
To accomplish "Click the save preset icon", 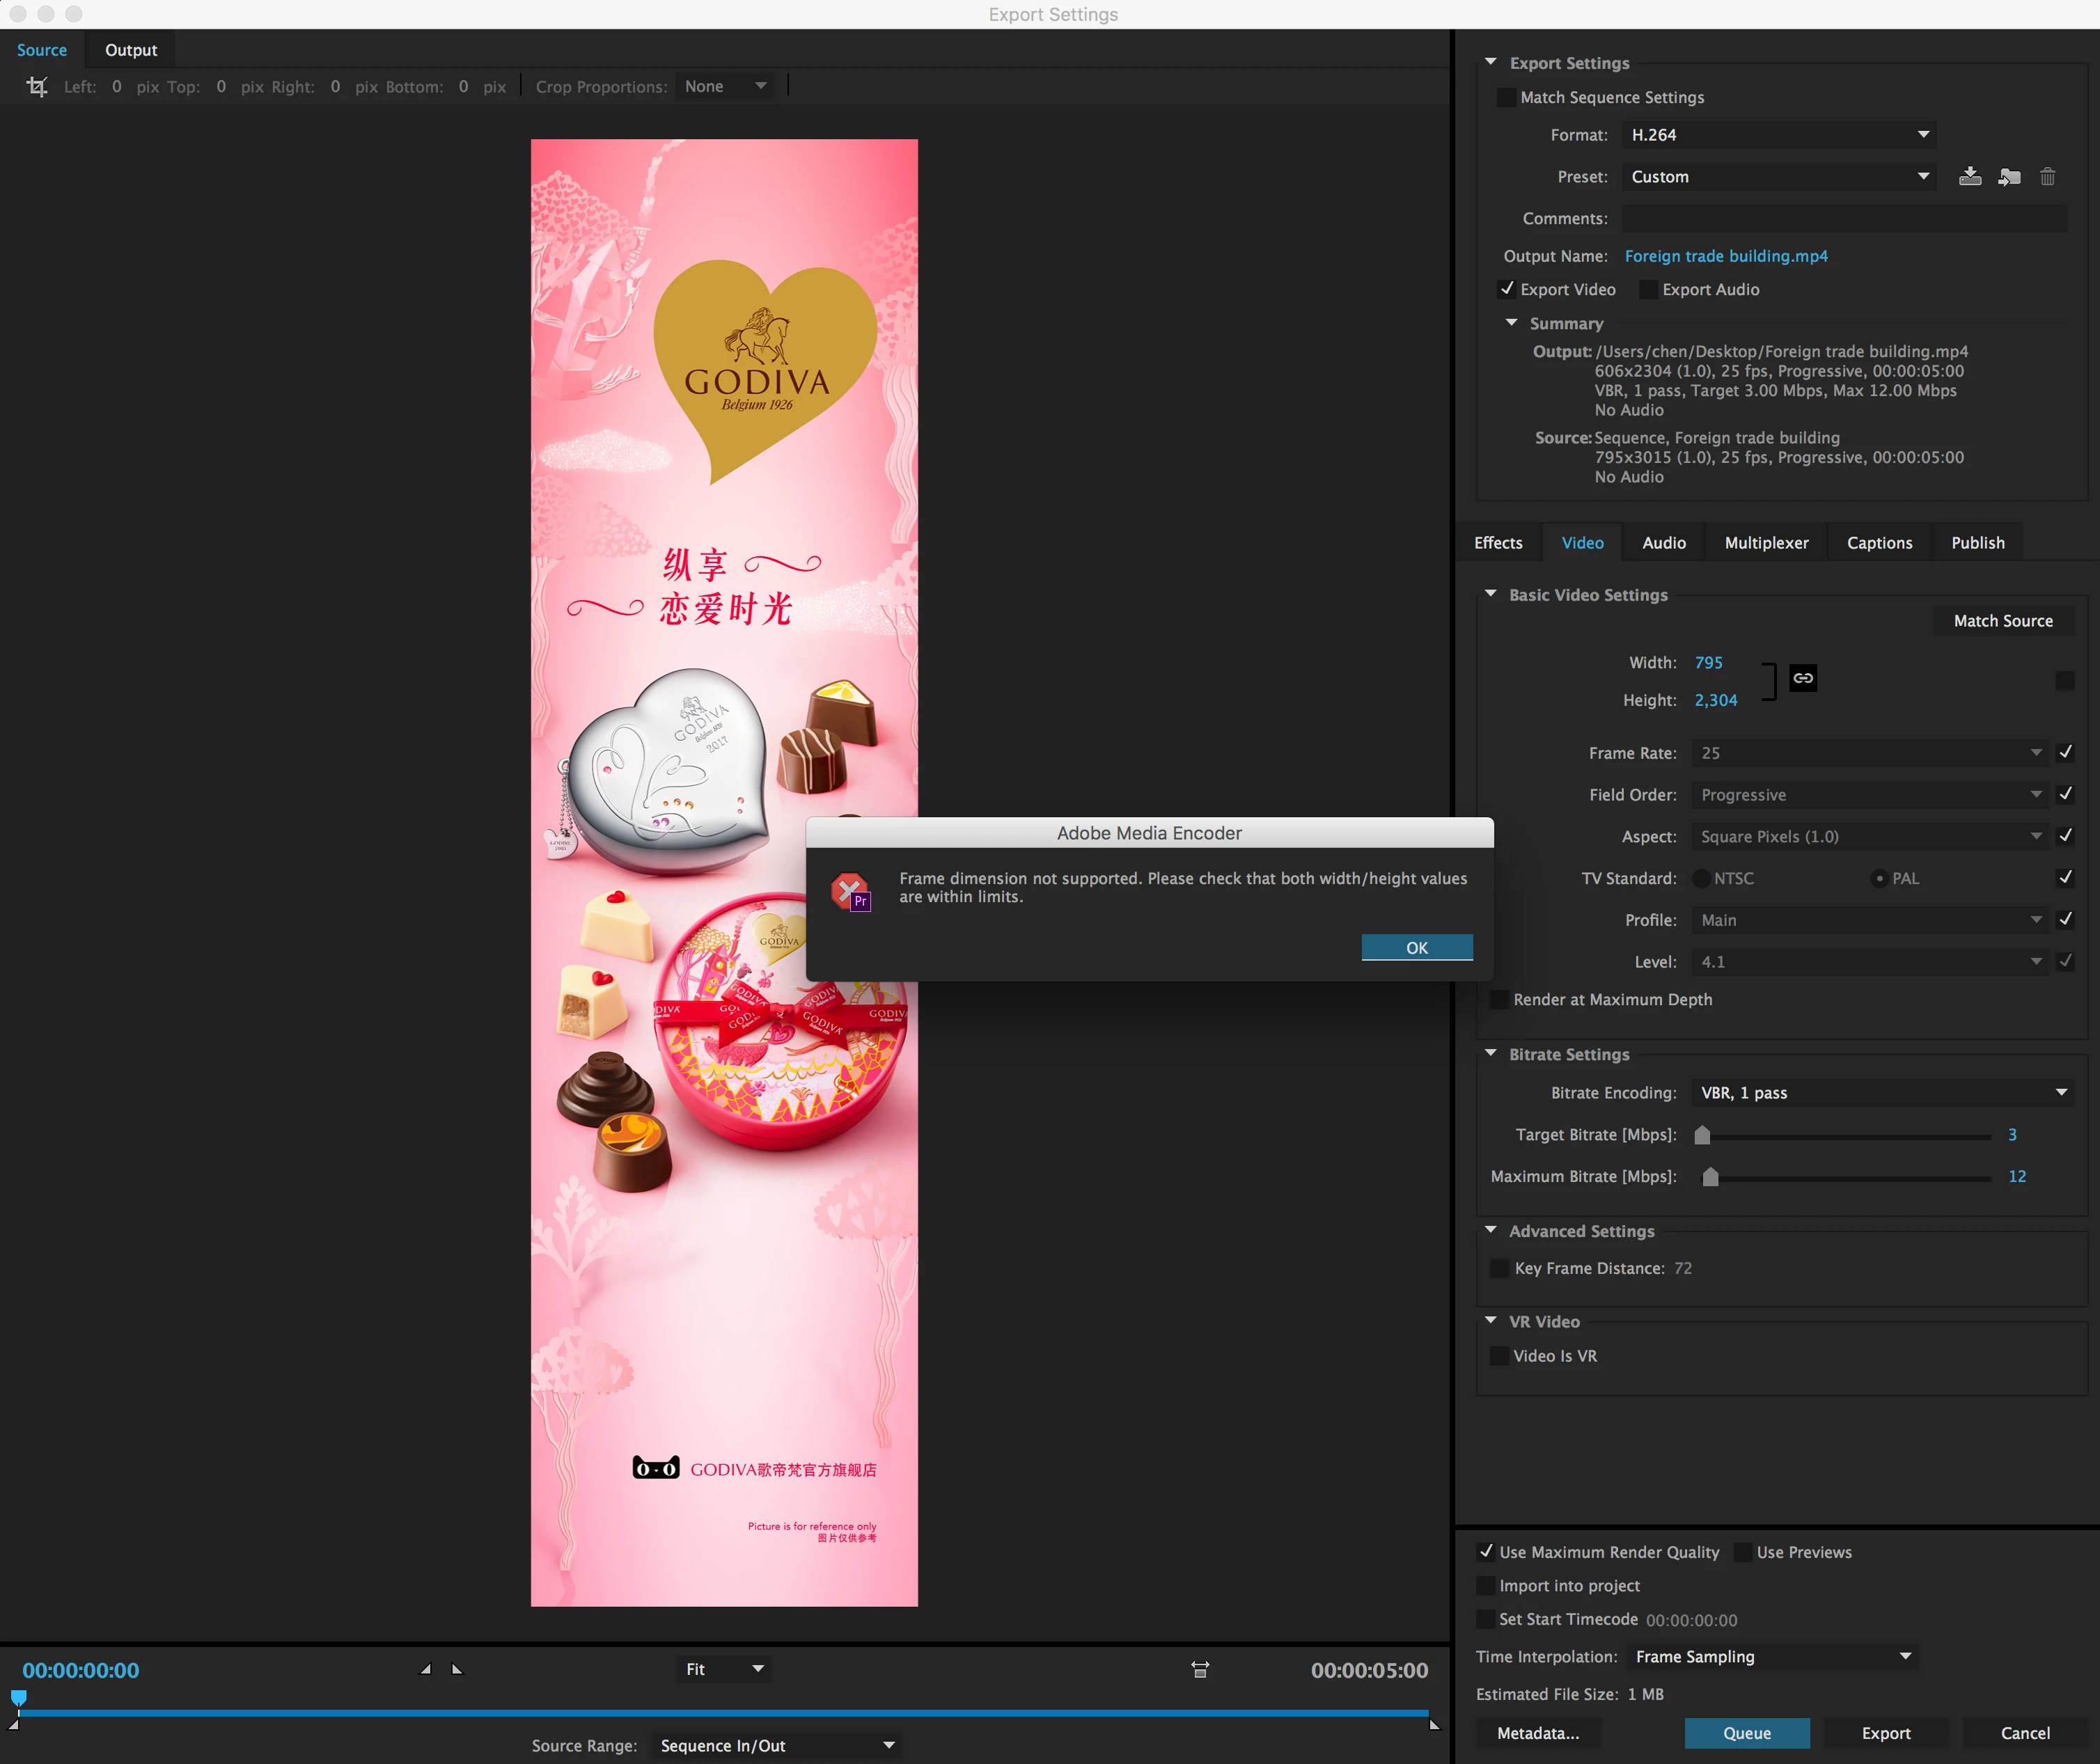I will coord(1969,177).
